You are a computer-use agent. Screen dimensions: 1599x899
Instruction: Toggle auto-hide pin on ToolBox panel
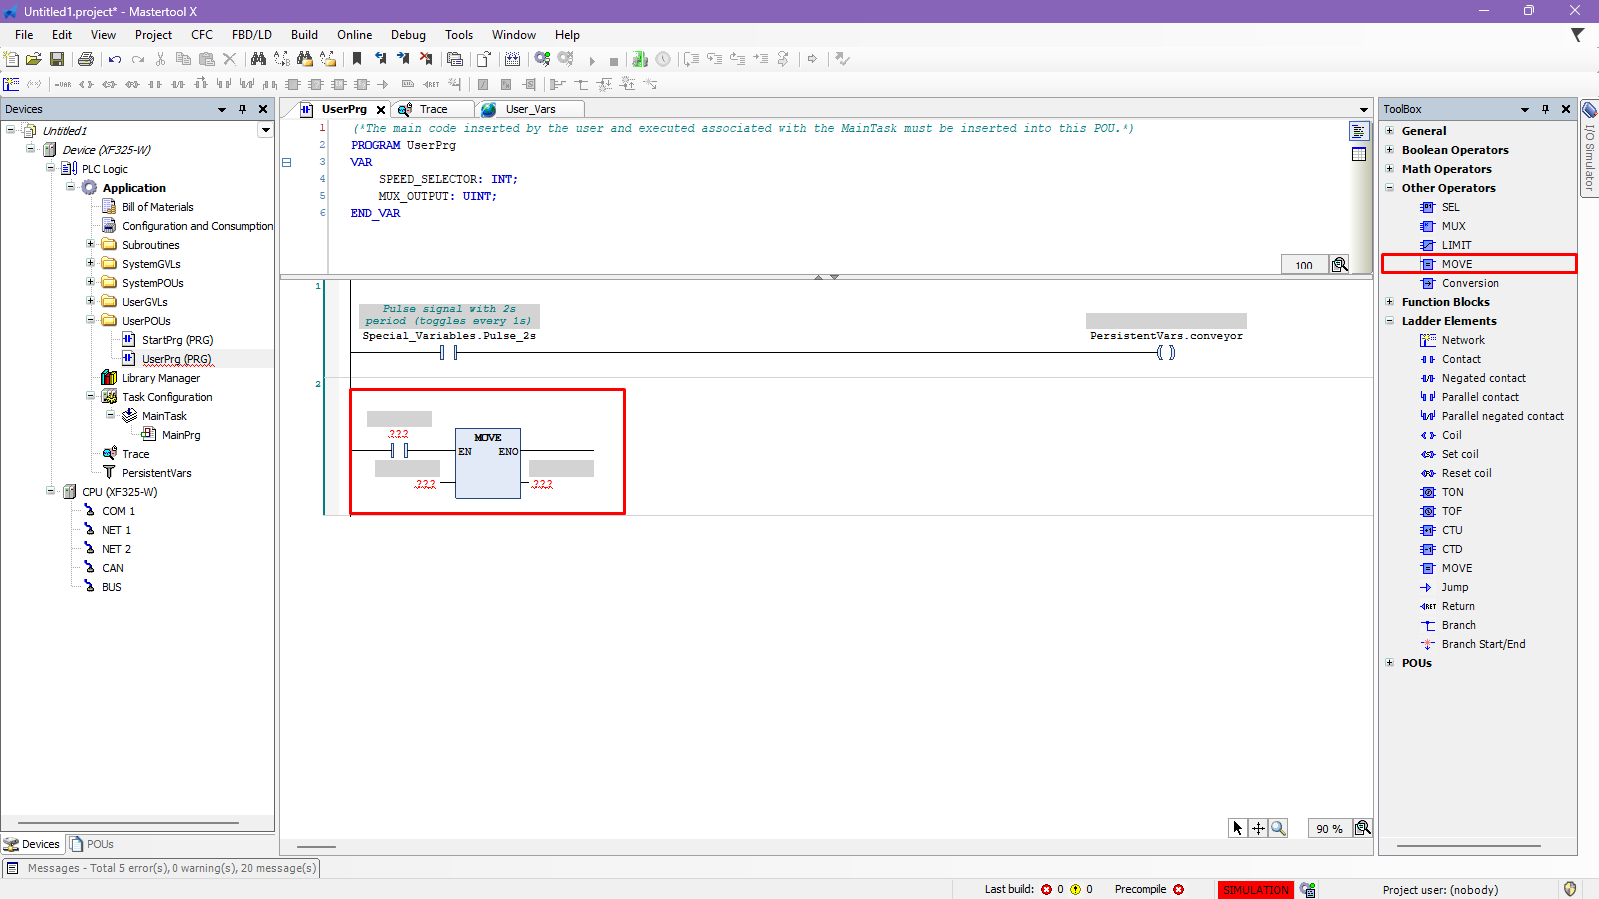tap(1545, 109)
